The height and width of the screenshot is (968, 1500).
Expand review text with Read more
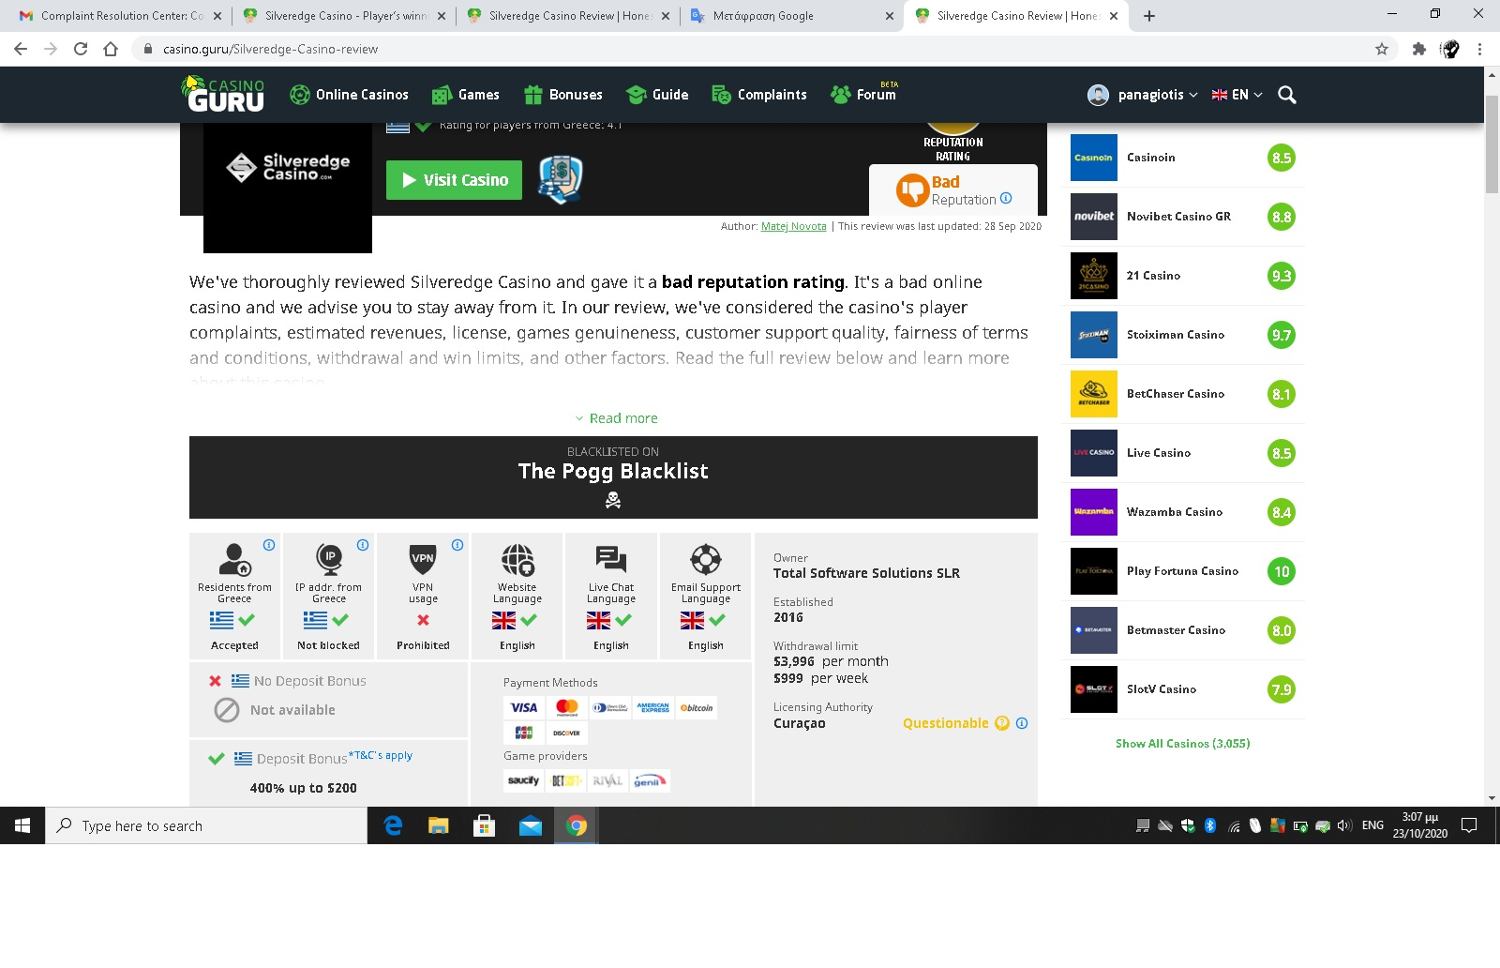coord(616,418)
